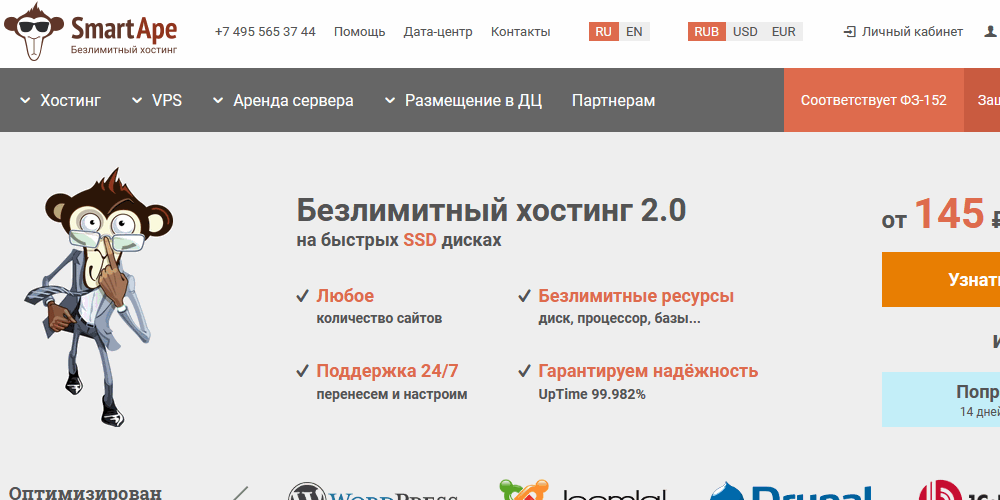Image resolution: width=1000 pixels, height=500 pixels.
Task: Click the UpTime 99.982% text
Action: 592,394
